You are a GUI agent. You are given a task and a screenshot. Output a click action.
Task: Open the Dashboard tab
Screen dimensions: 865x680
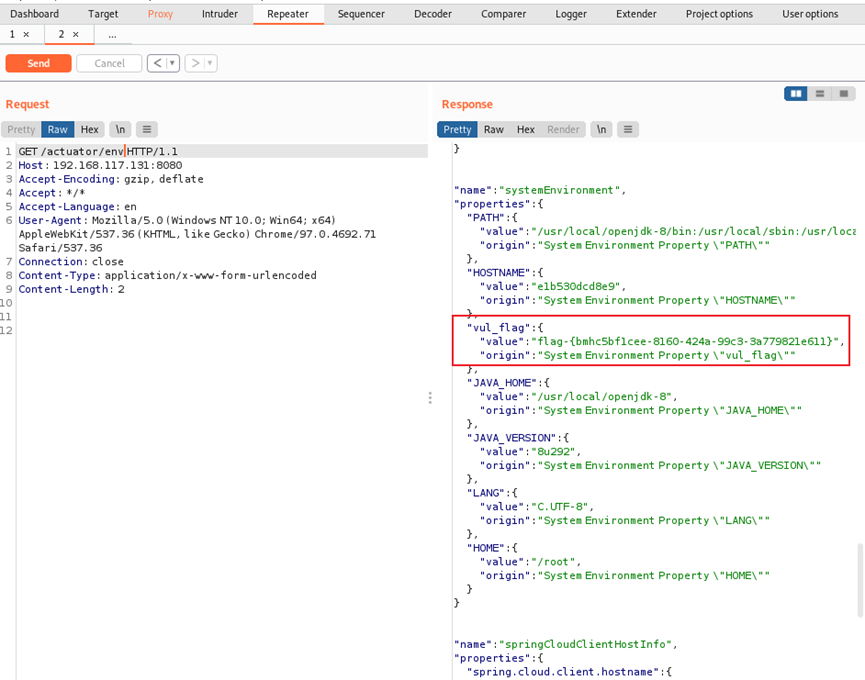pos(34,14)
